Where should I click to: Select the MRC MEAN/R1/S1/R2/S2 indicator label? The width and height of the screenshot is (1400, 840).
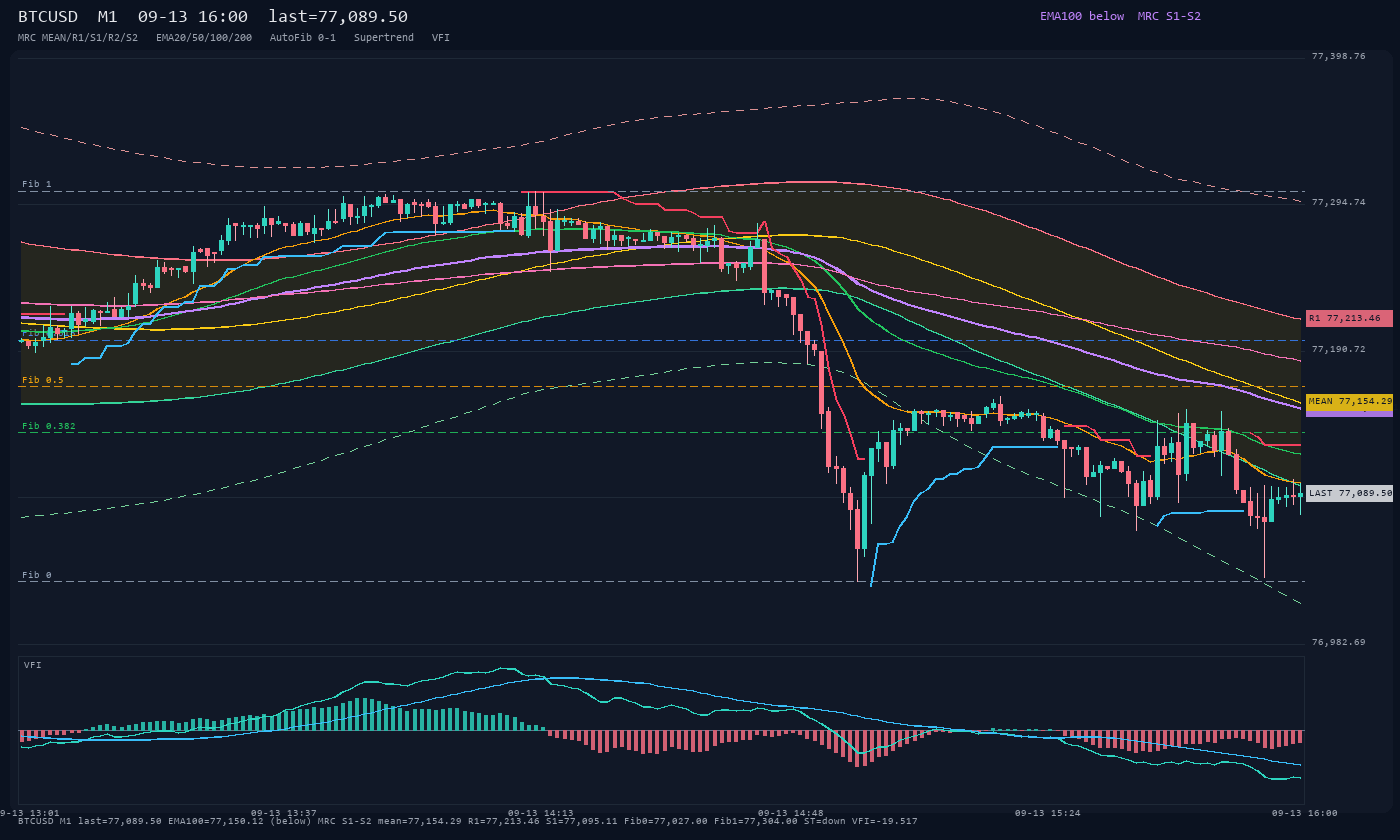78,37
